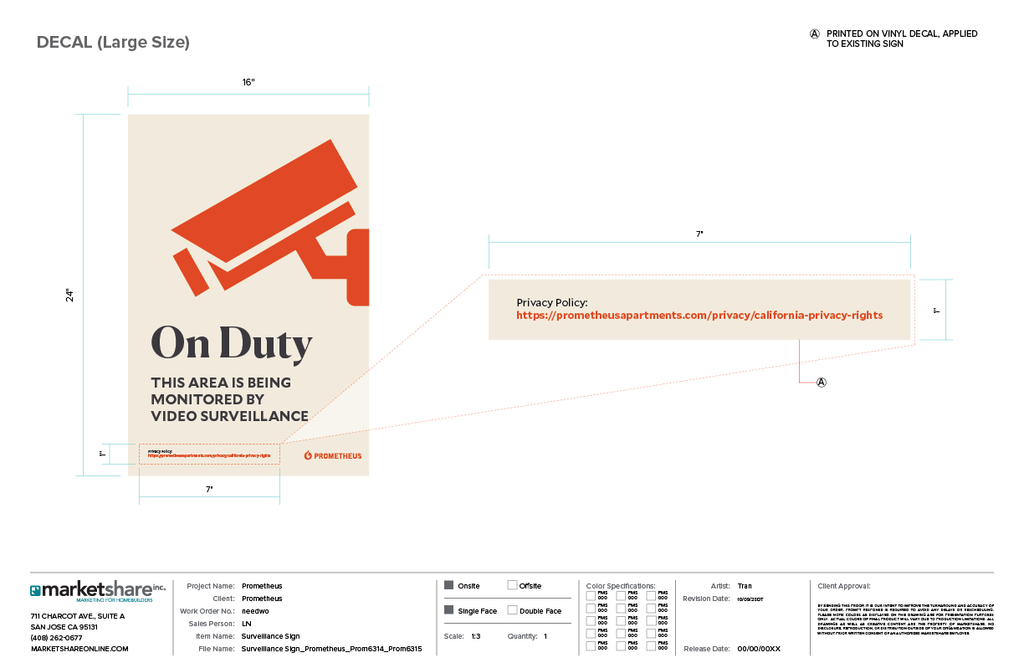Click the circled A callout marker under enlarged label
Image resolution: width=1024 pixels, height=663 pixels.
pos(822,382)
